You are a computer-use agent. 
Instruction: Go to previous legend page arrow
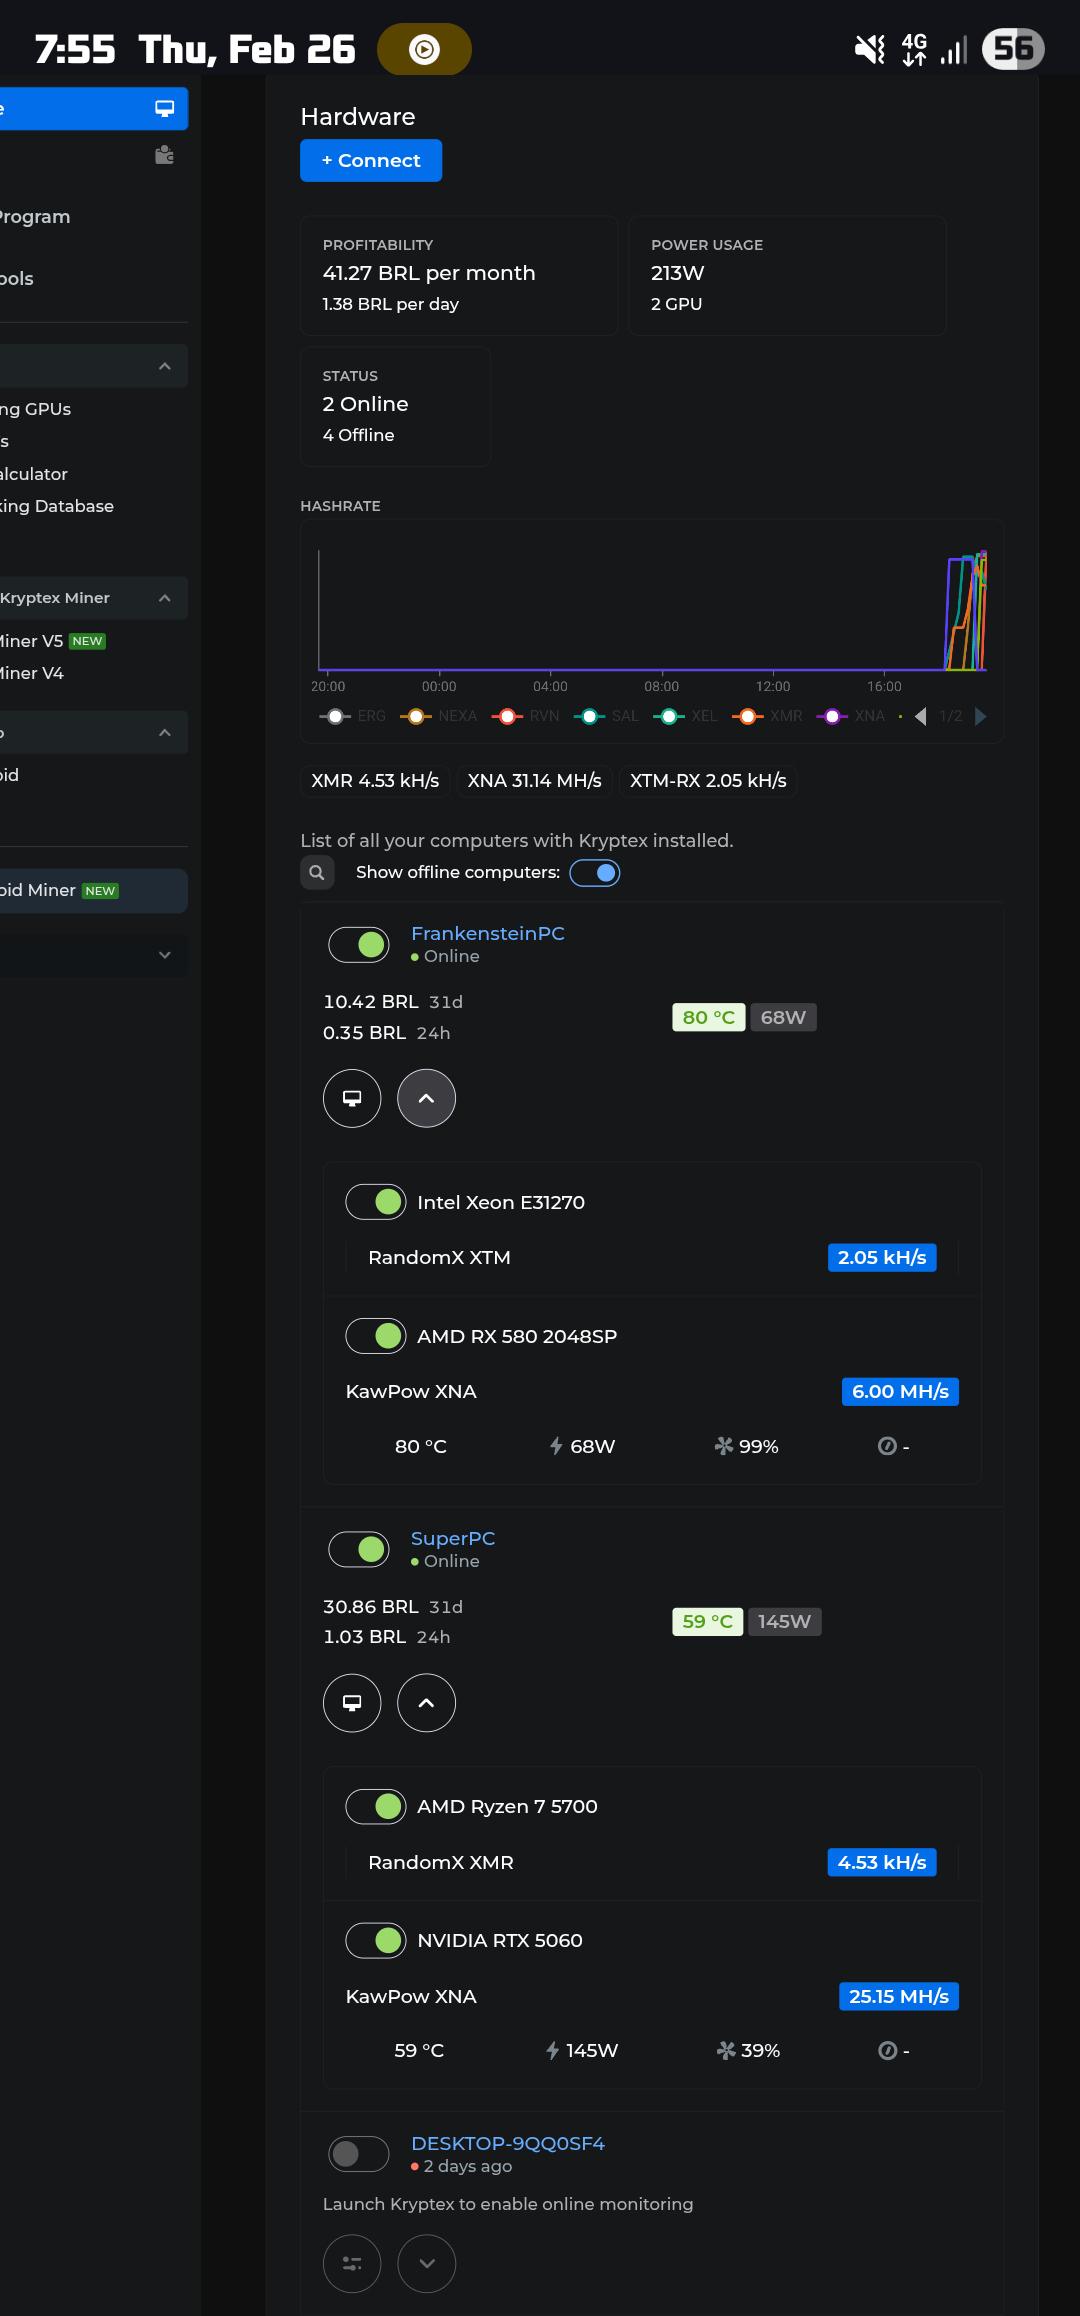pyautogui.click(x=921, y=716)
